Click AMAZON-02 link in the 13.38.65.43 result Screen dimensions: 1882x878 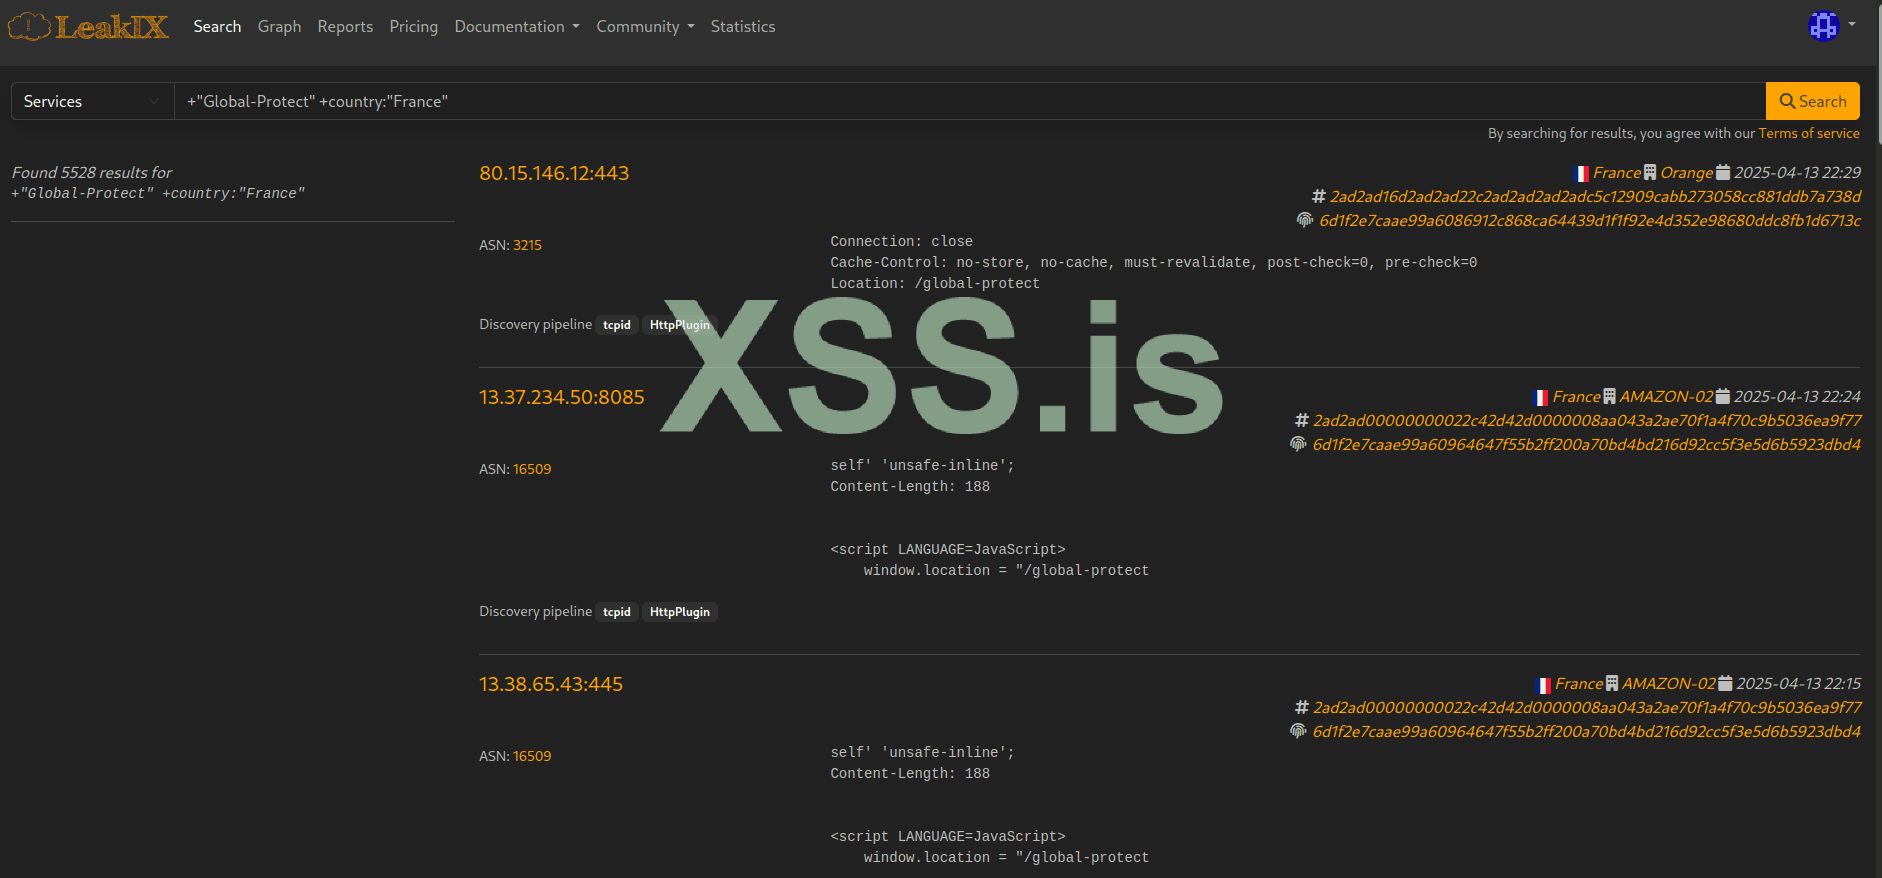(x=1669, y=683)
